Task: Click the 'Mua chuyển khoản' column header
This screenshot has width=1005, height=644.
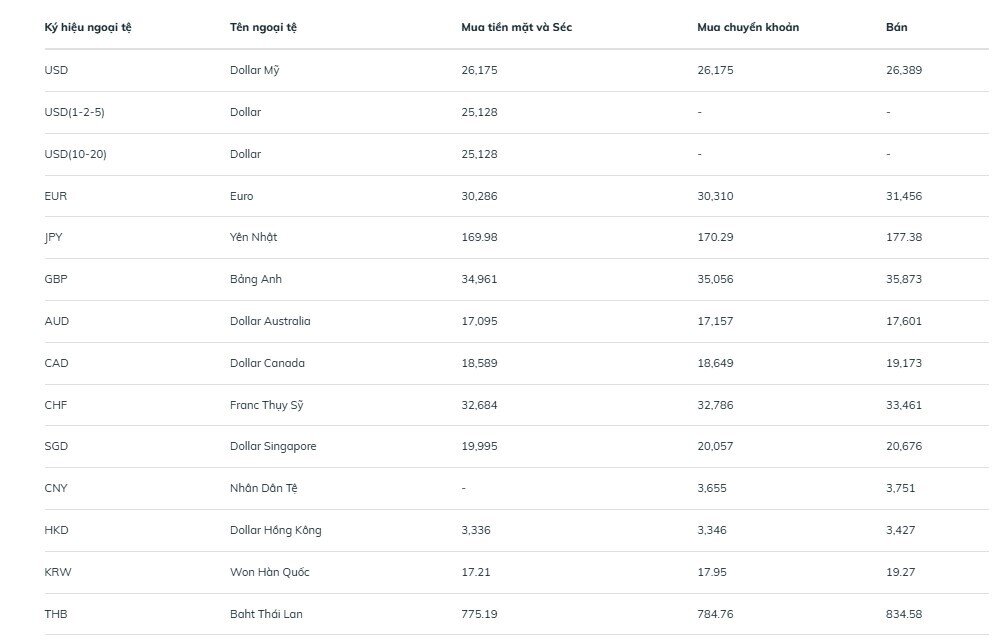Action: pyautogui.click(x=748, y=27)
